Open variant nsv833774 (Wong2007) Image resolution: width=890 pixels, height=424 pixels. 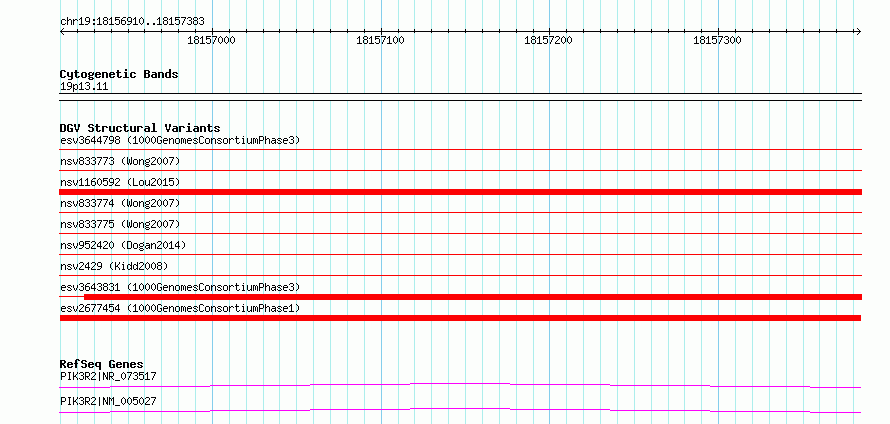click(x=120, y=203)
